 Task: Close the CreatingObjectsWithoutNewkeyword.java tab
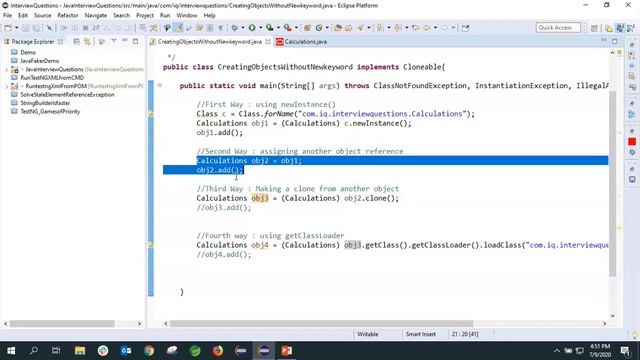(x=268, y=42)
